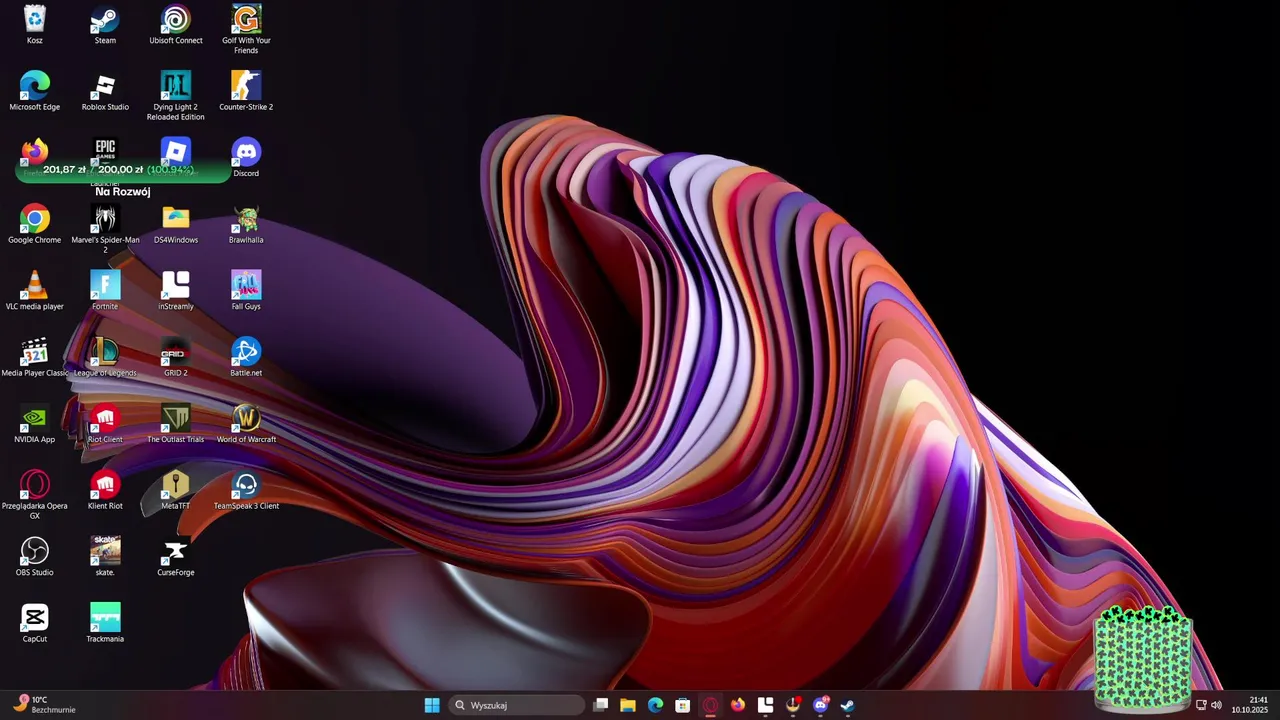Select the NVIDIA App desktop icon
Screen dimensions: 1280x720
pos(35,424)
